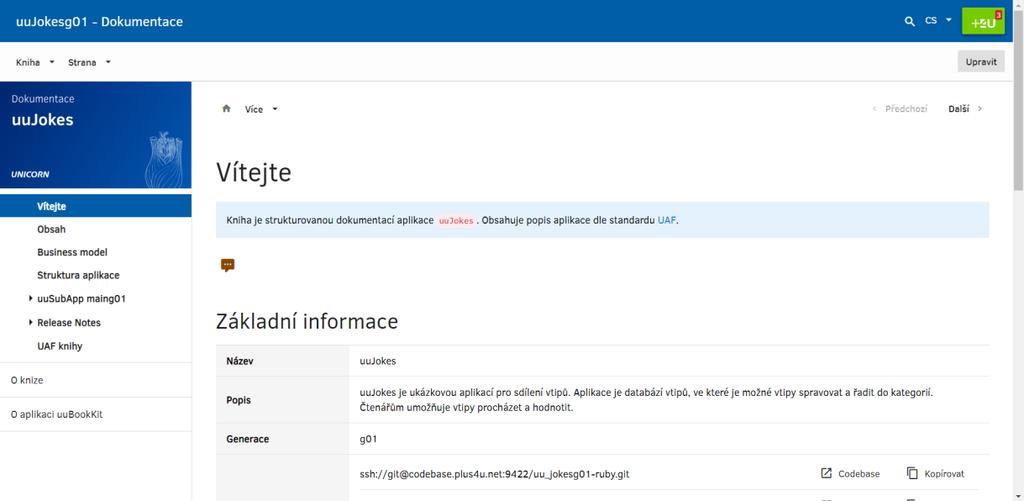Click the ssh git repository URL text
Image resolution: width=1024 pixels, height=501 pixels.
click(x=494, y=474)
